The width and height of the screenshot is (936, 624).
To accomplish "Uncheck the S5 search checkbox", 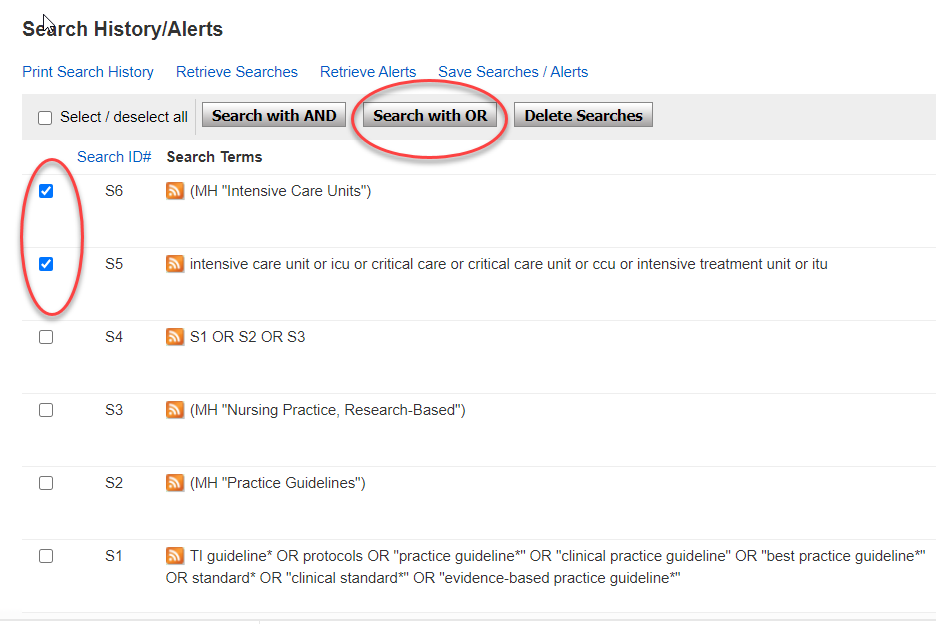I will pos(46,264).
